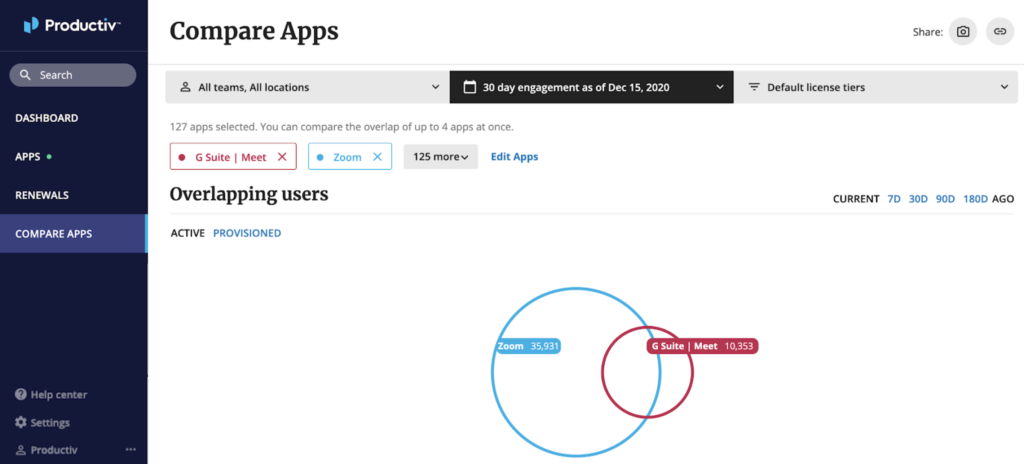Open the three-dot menu beside Productiv user
Image resolution: width=1024 pixels, height=464 pixels.
coord(131,450)
